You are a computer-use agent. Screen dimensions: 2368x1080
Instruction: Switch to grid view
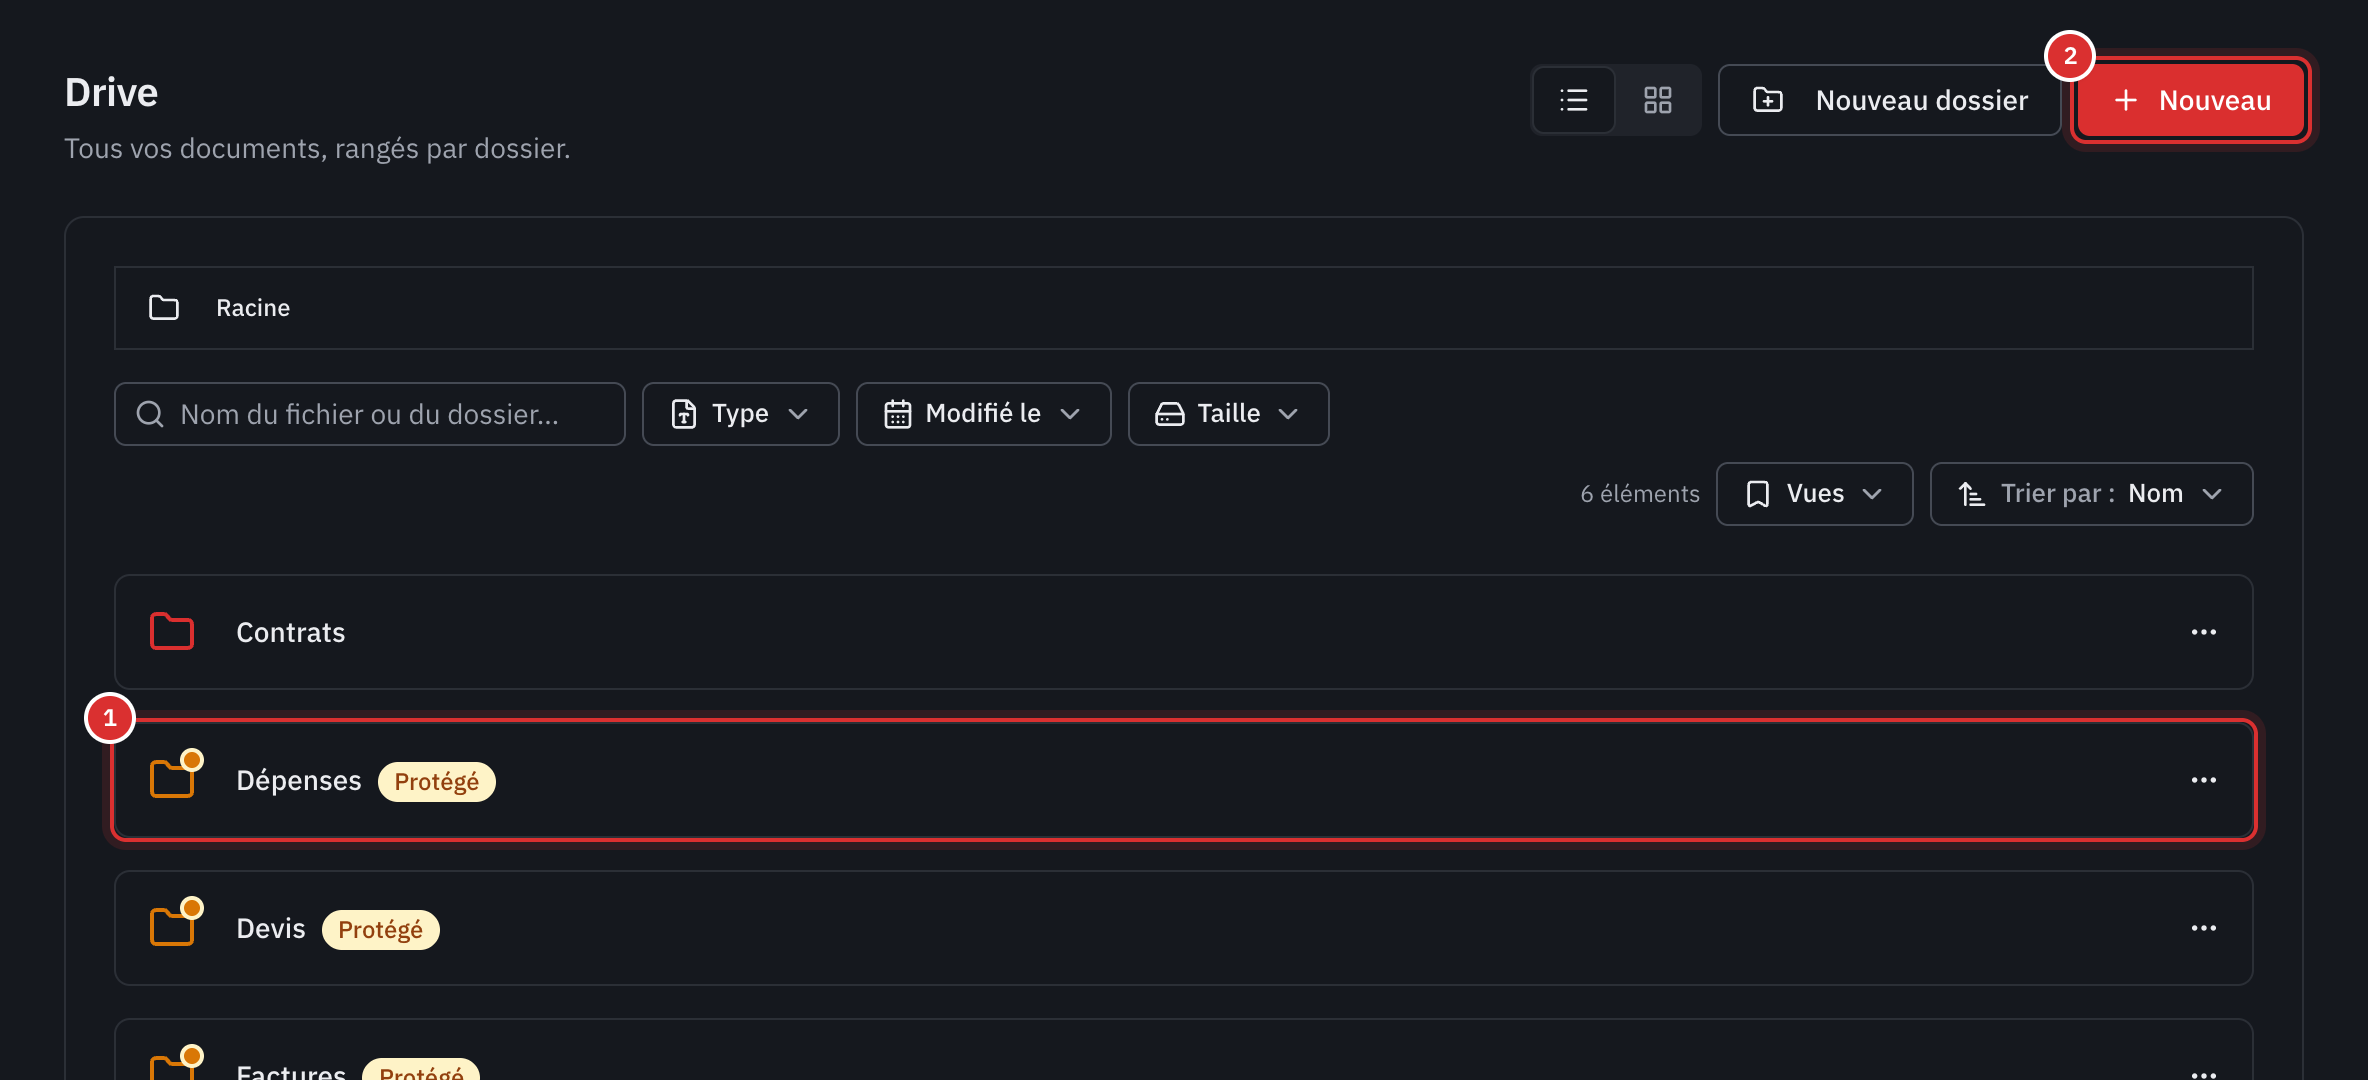click(1658, 100)
